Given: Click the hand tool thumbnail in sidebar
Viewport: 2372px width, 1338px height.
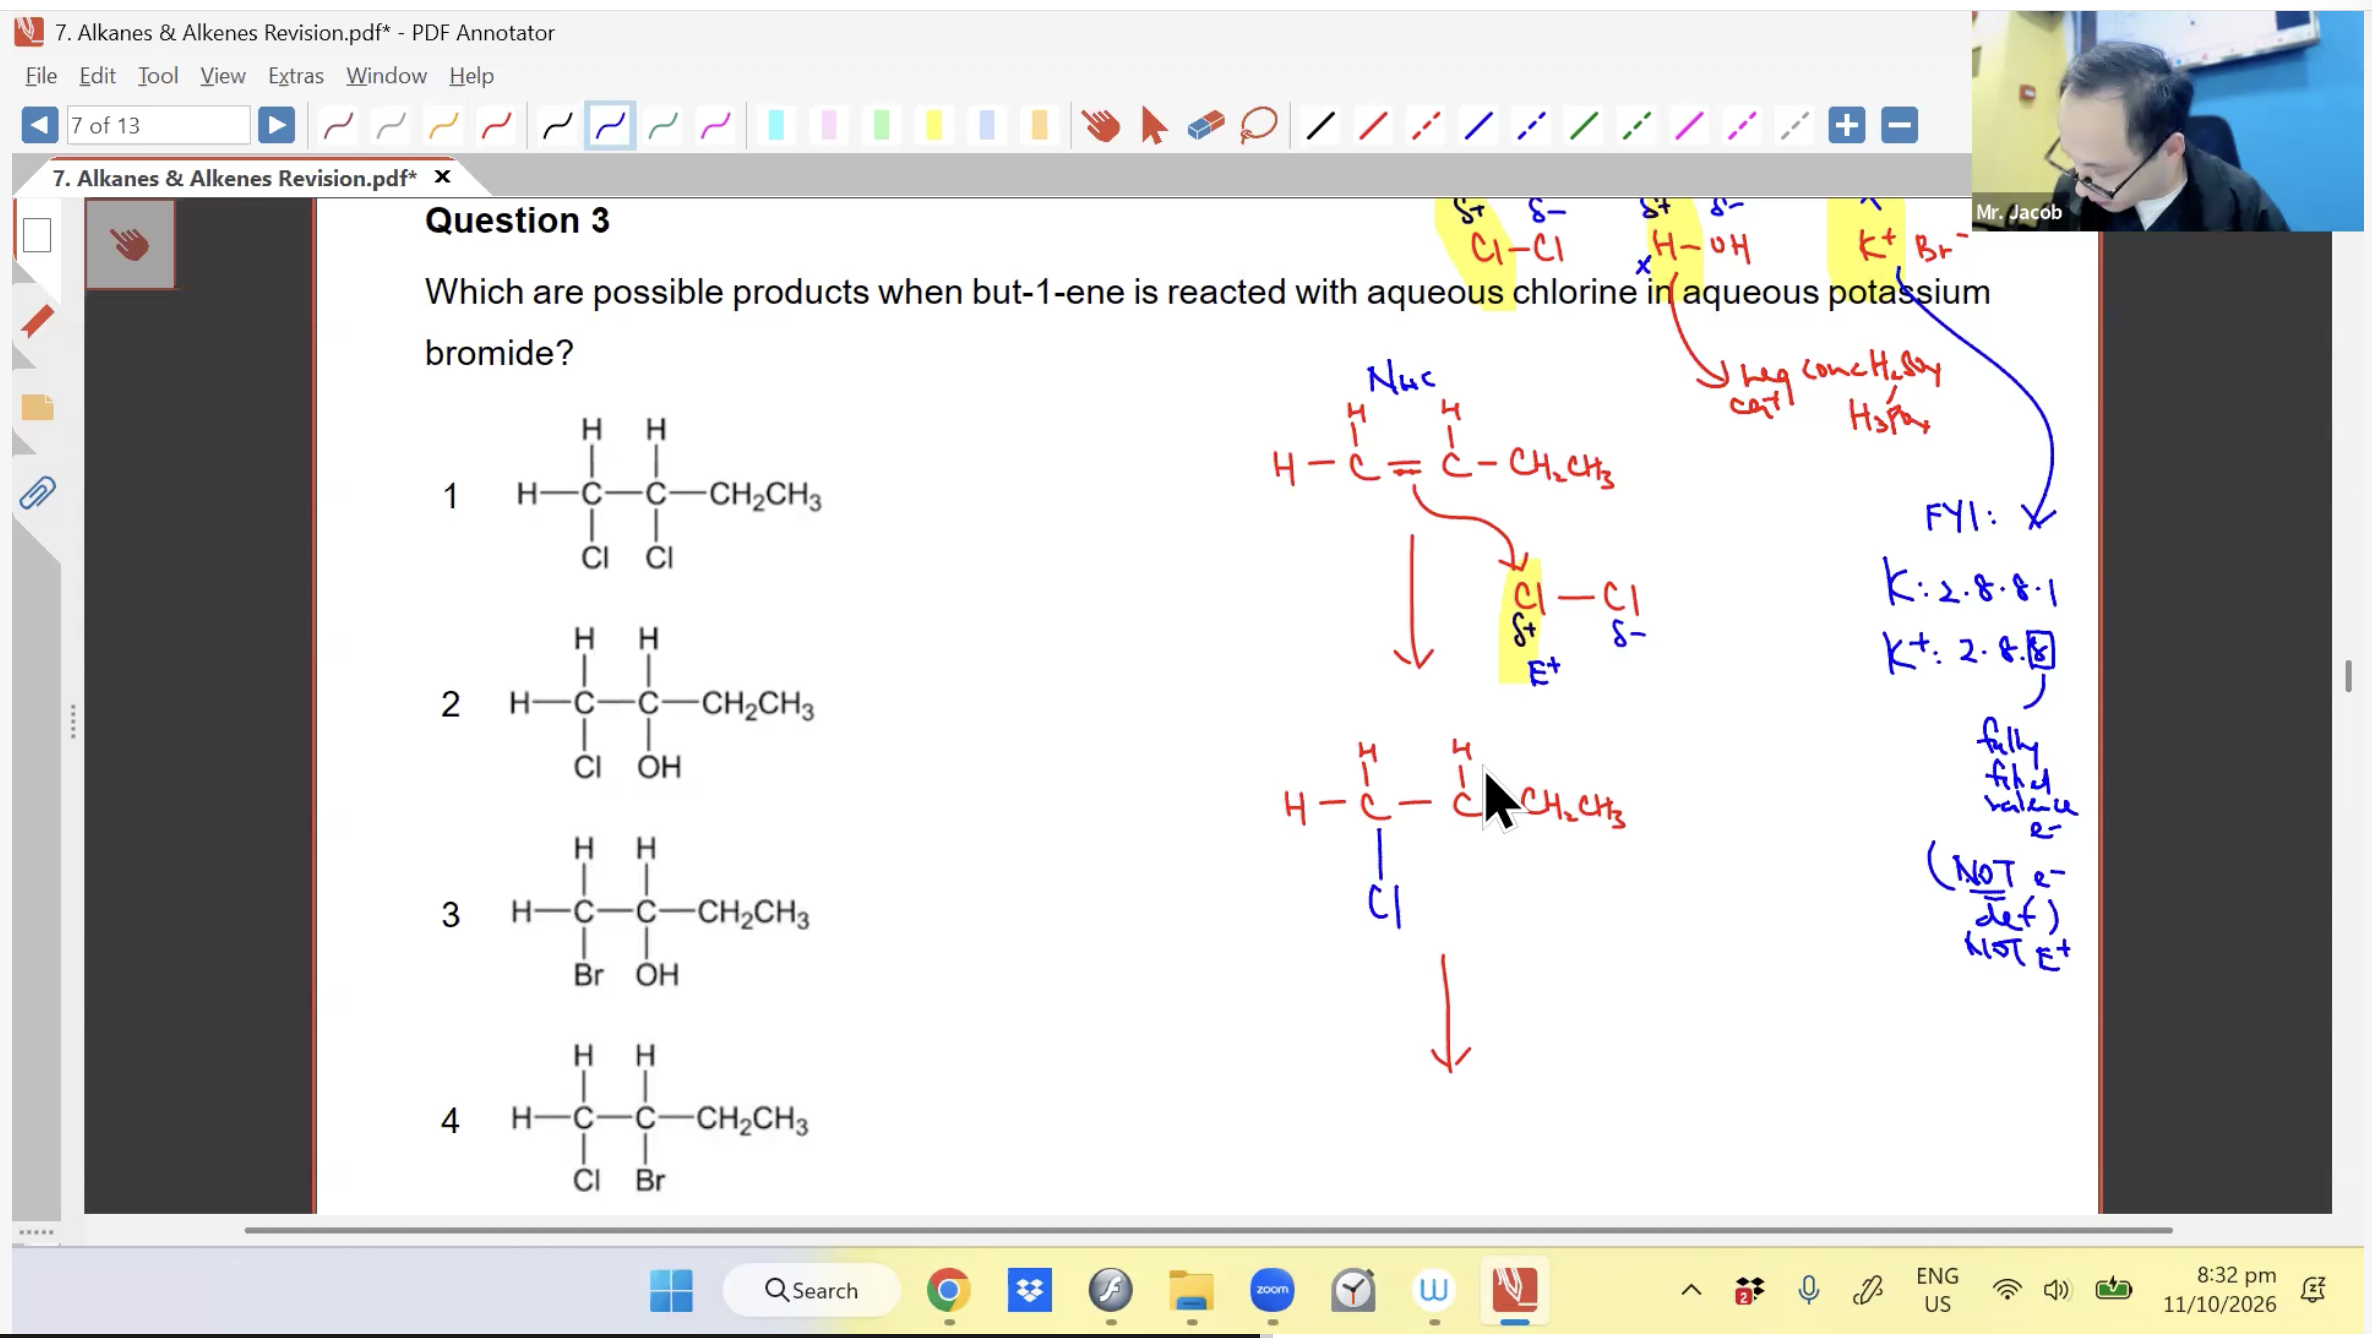Looking at the screenshot, I should [x=130, y=244].
